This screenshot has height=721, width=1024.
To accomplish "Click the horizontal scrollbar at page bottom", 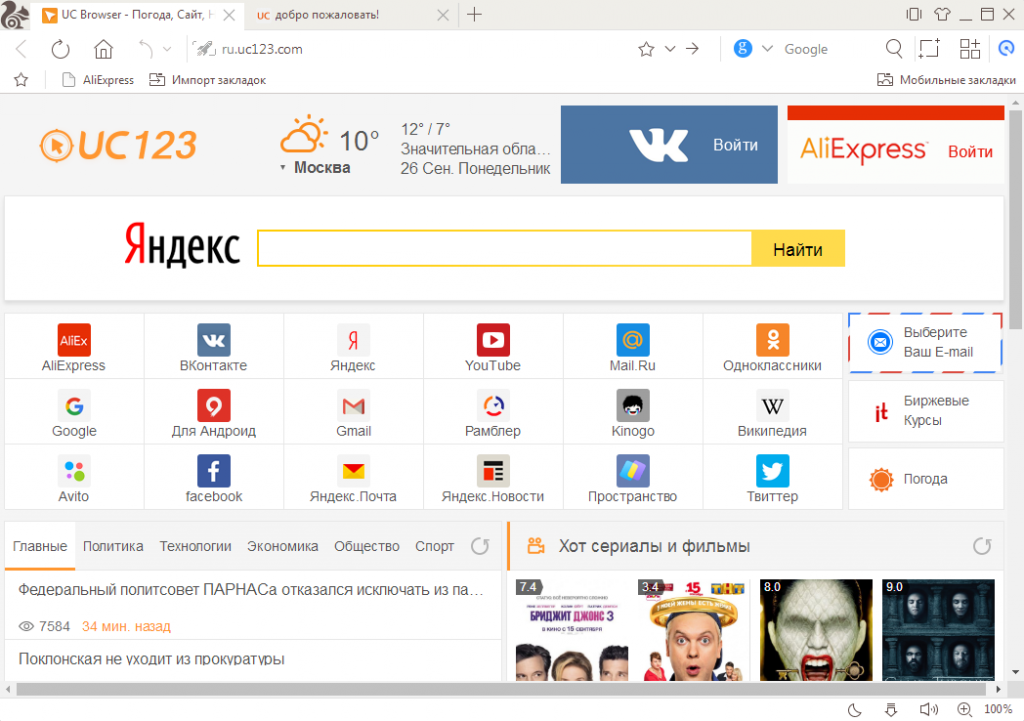I will click(501, 689).
